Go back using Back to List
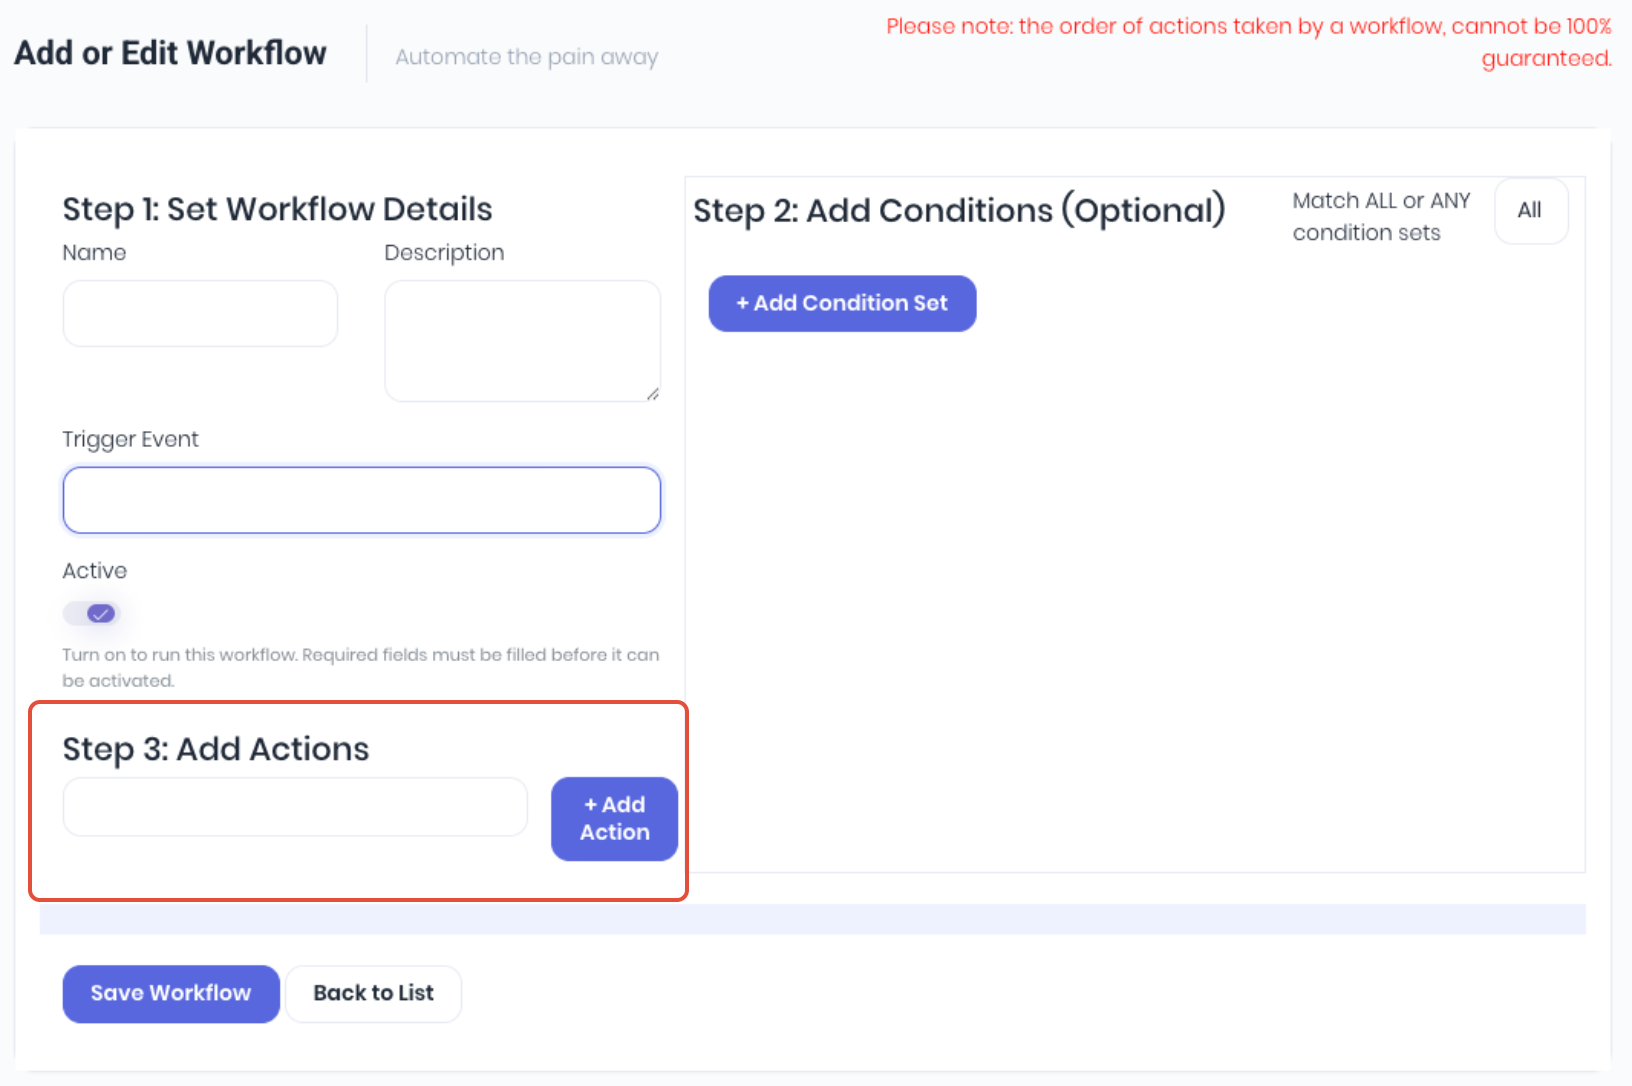This screenshot has width=1632, height=1086. 374,993
